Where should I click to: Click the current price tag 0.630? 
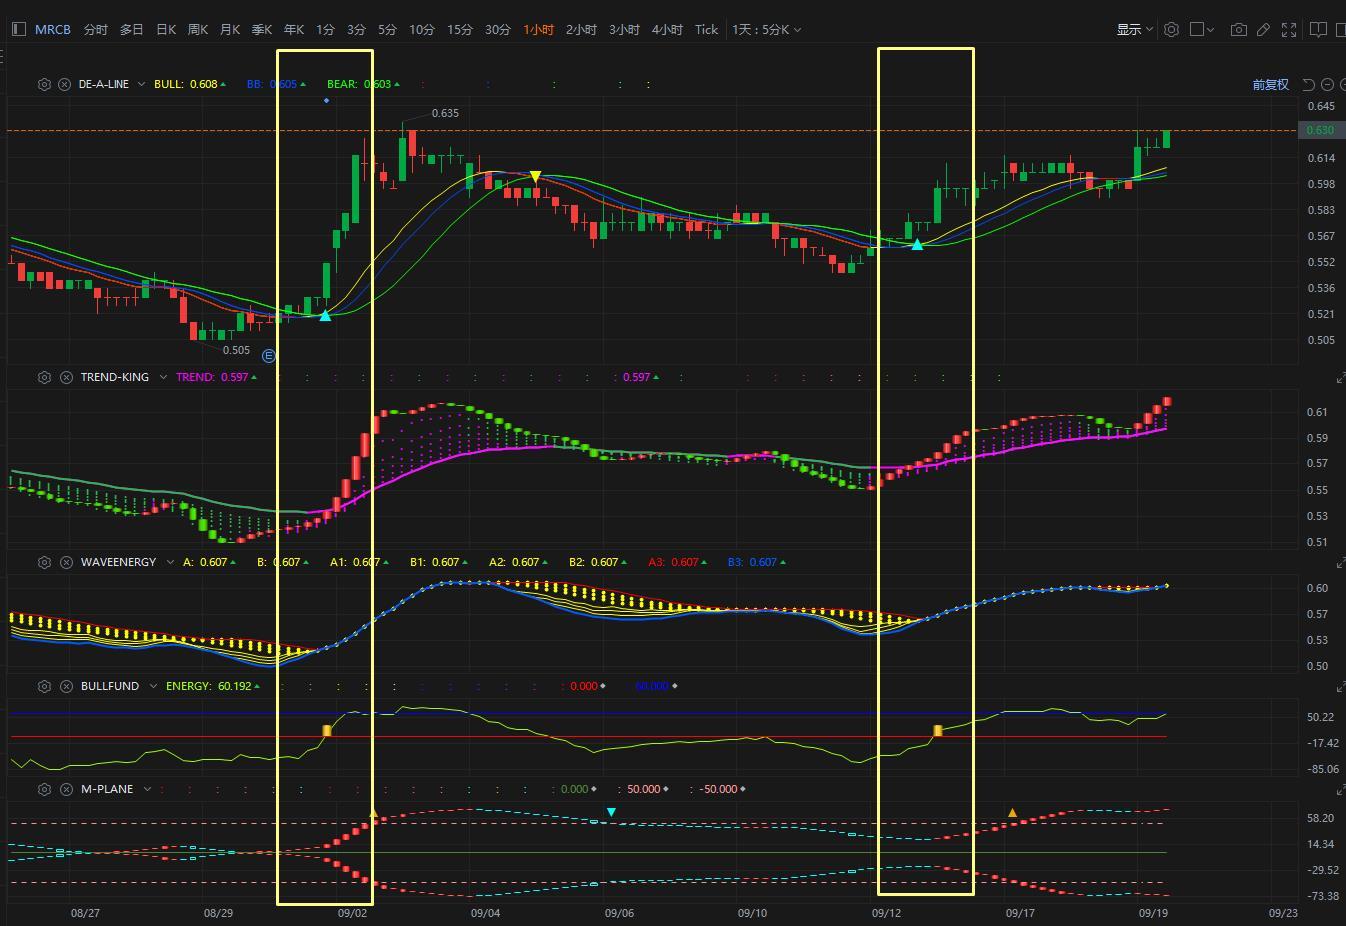pos(1320,130)
